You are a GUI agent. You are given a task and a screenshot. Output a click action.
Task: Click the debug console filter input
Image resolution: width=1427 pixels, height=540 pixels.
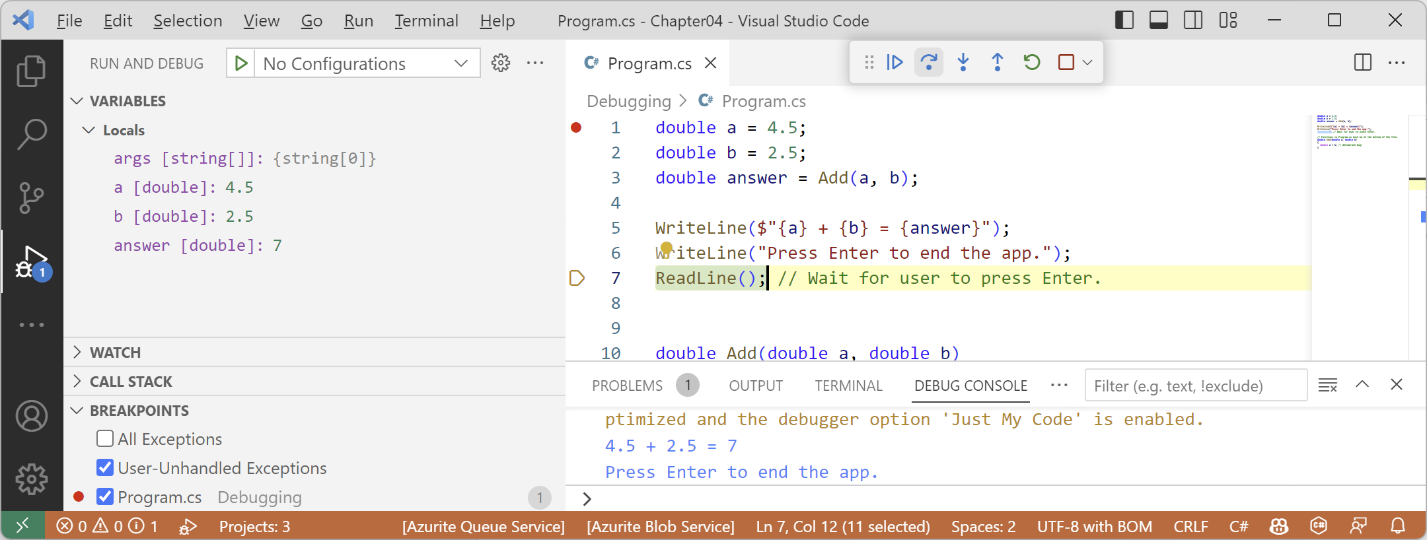pos(1195,385)
